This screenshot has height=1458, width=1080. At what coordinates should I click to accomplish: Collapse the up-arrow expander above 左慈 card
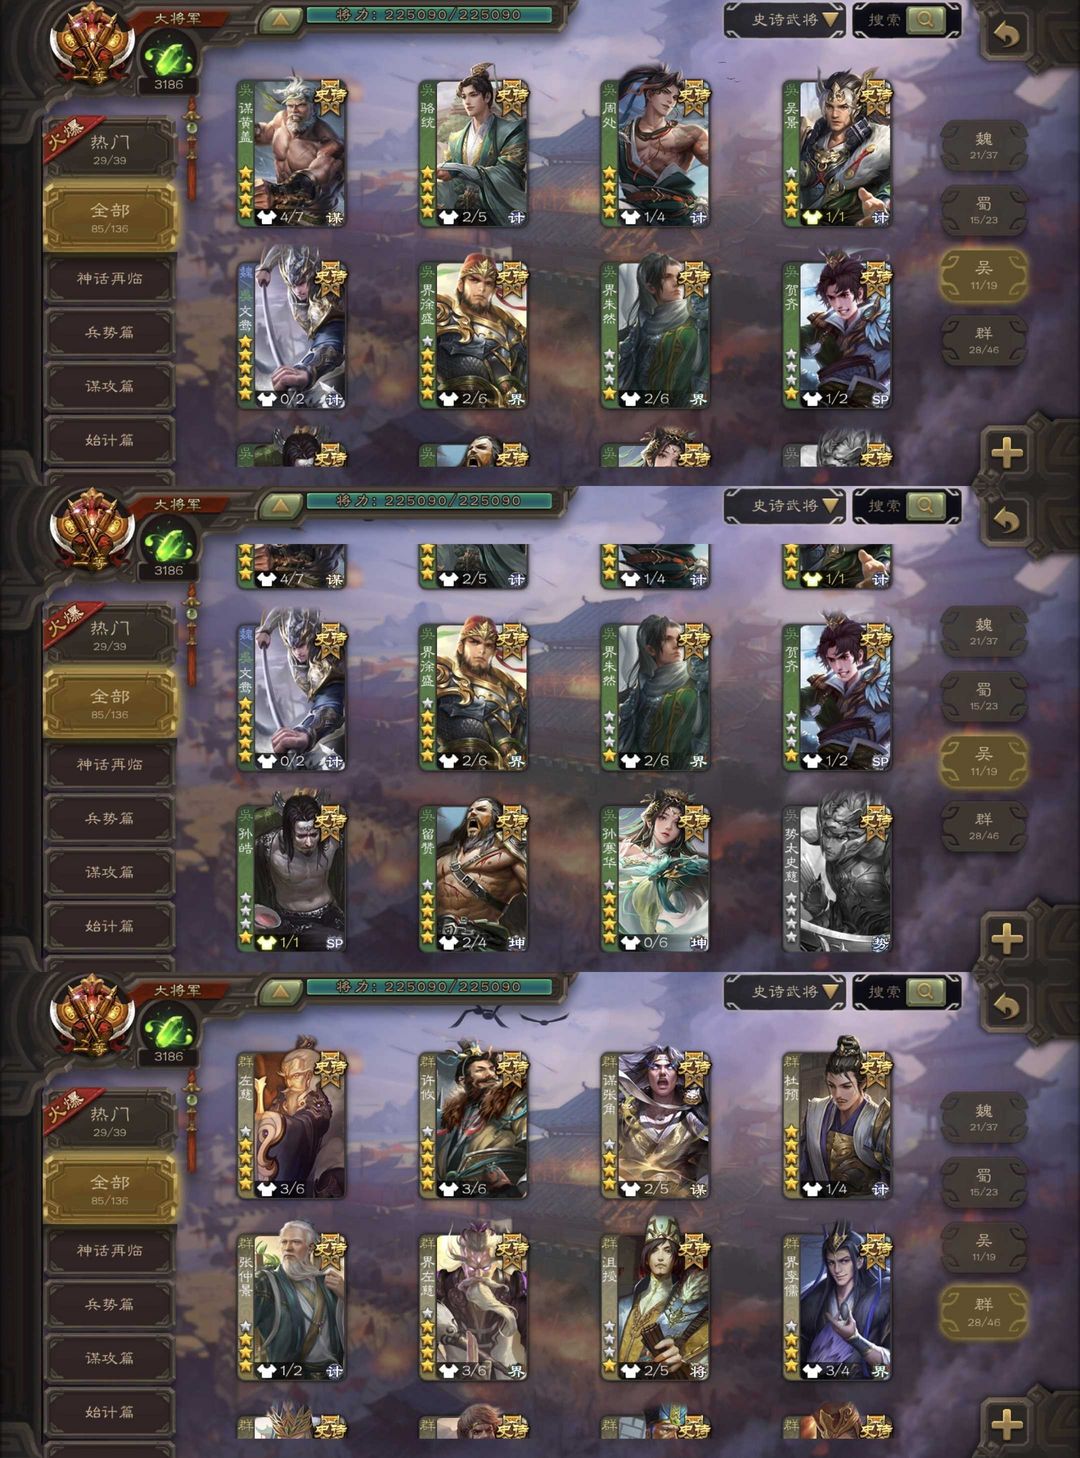281,991
